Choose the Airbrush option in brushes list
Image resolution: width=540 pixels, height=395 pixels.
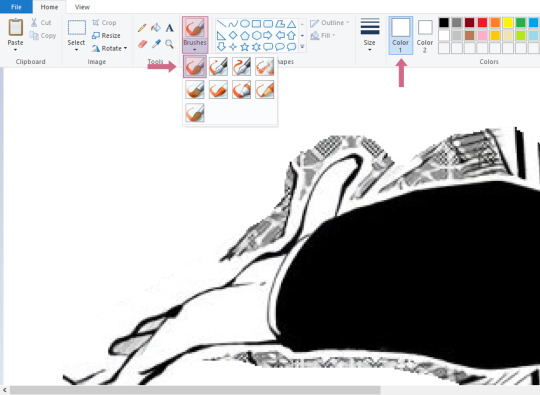(265, 66)
